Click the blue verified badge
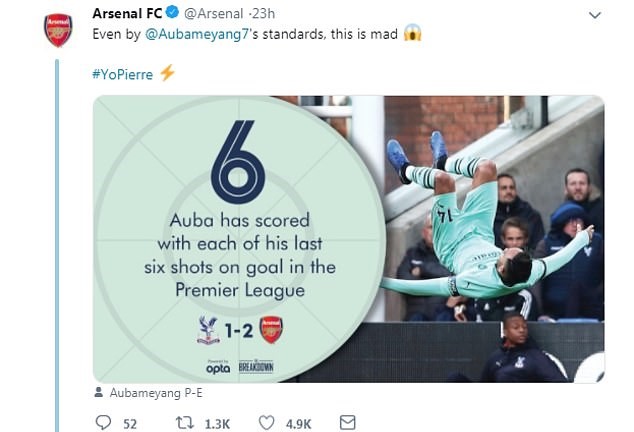634x432 pixels. point(171,14)
